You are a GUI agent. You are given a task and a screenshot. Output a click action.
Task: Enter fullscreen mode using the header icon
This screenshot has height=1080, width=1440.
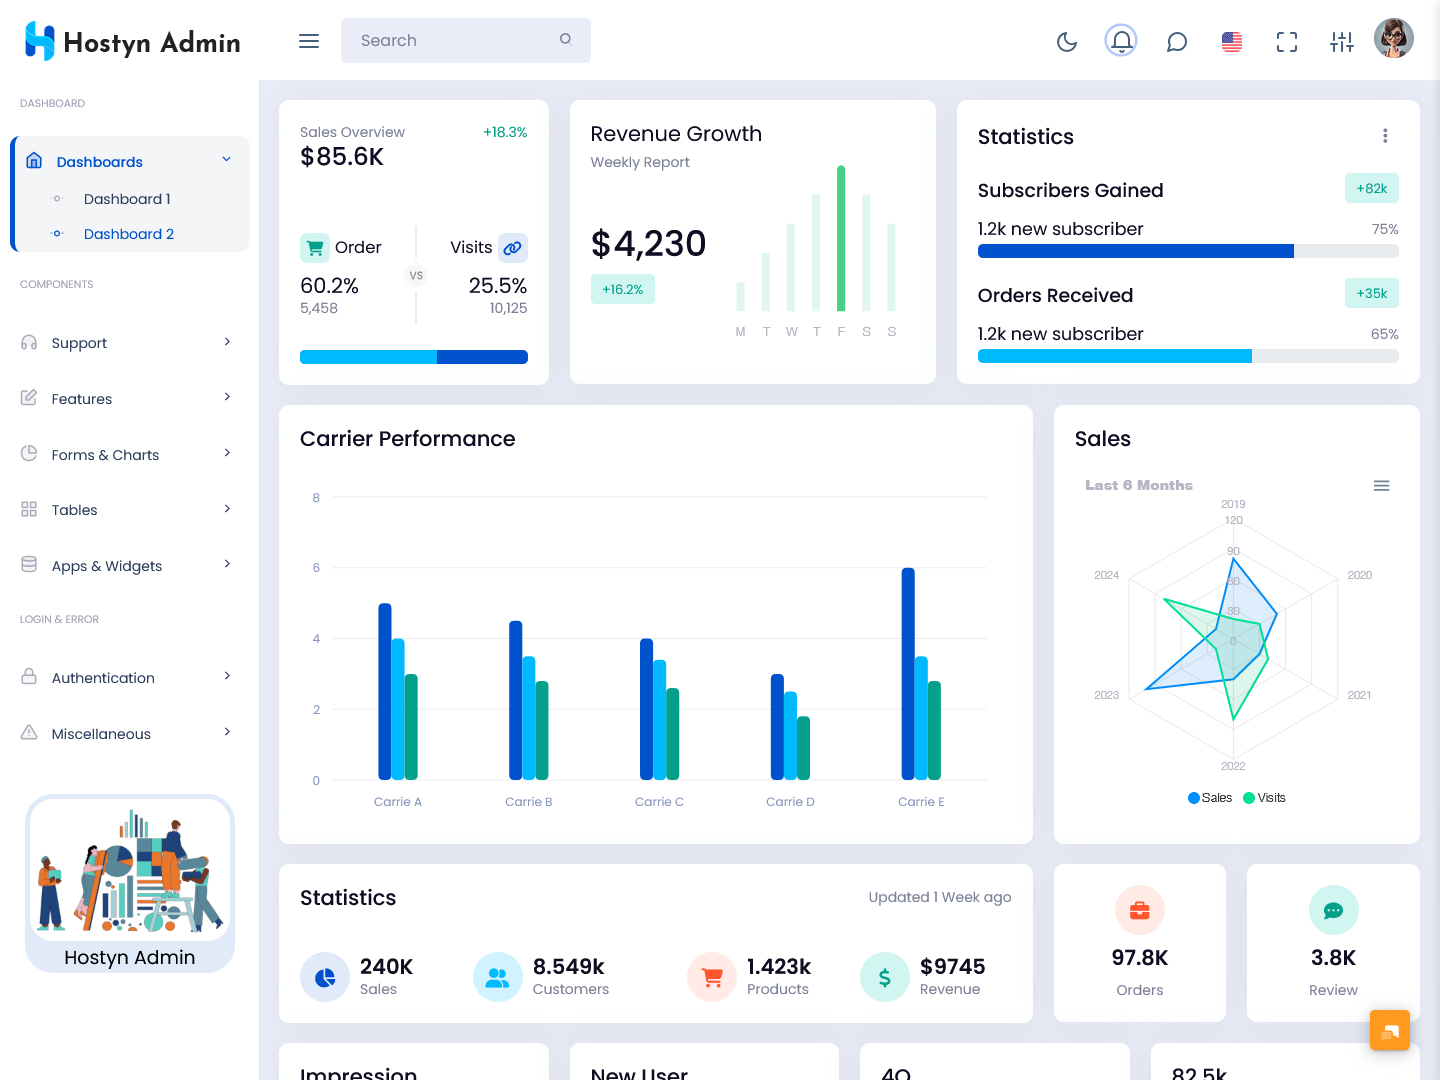point(1287,41)
